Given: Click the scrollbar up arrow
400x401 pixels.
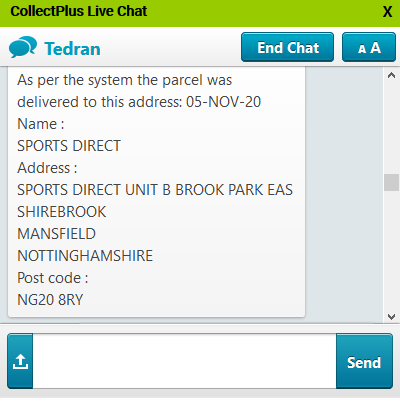Looking at the screenshot, I should click(x=391, y=76).
